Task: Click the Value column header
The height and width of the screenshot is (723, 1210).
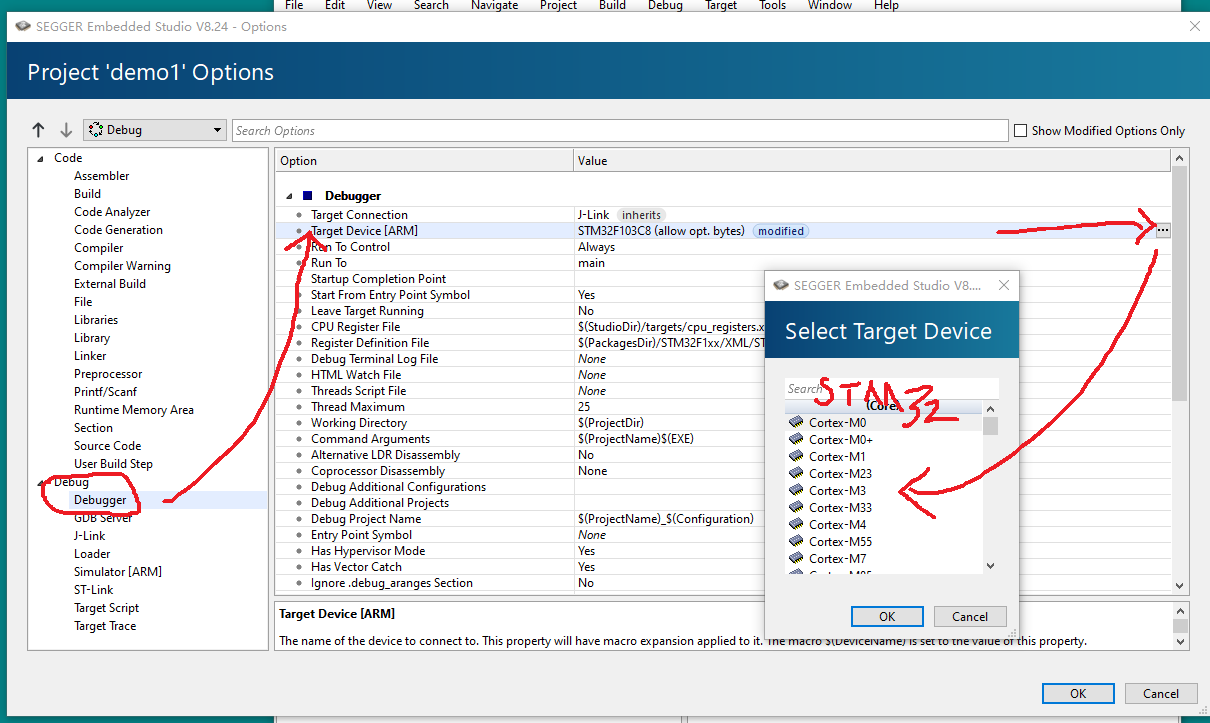Action: coord(872,160)
